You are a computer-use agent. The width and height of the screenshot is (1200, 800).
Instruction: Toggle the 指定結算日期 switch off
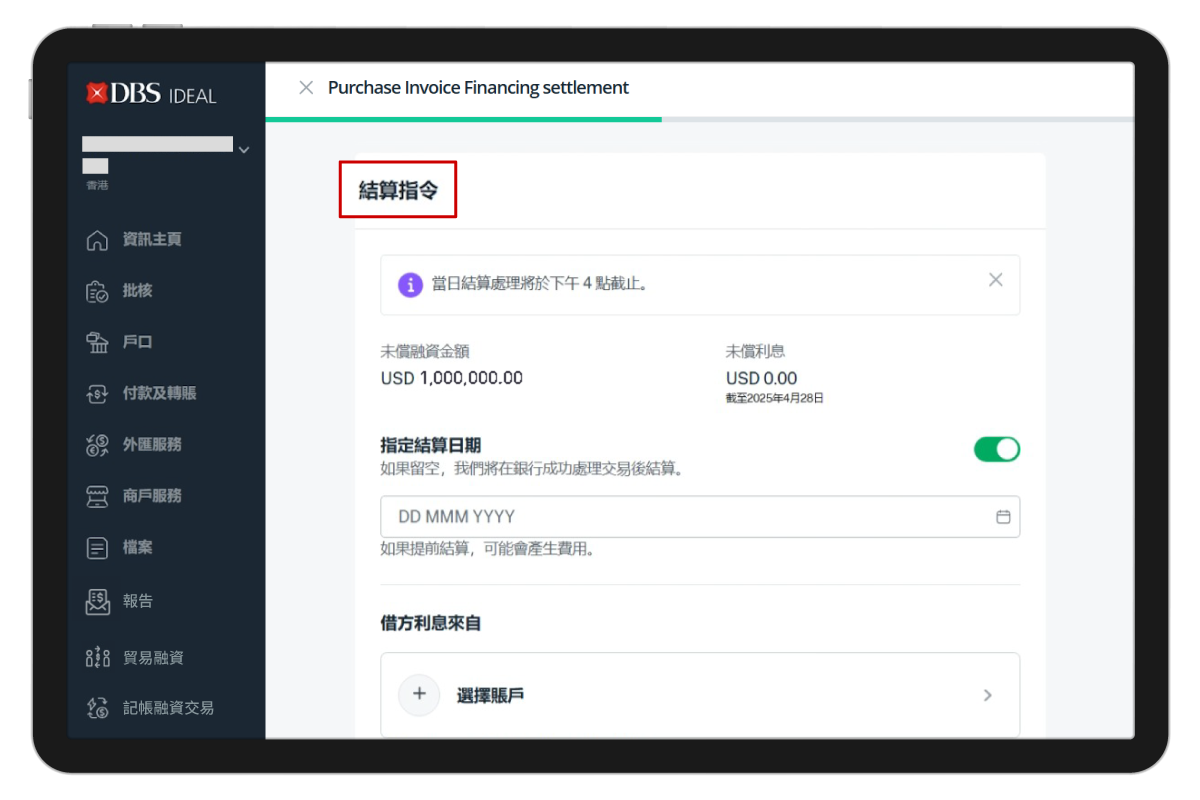[996, 450]
